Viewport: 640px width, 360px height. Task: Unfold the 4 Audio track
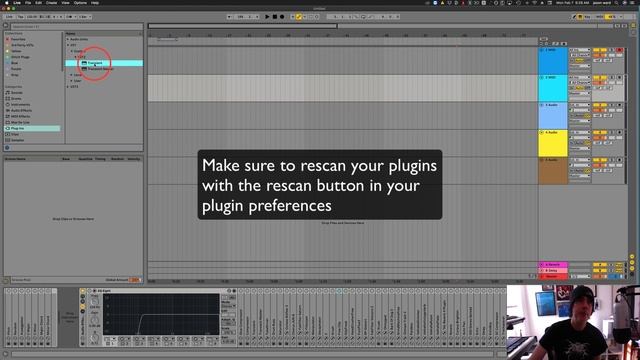(542, 133)
